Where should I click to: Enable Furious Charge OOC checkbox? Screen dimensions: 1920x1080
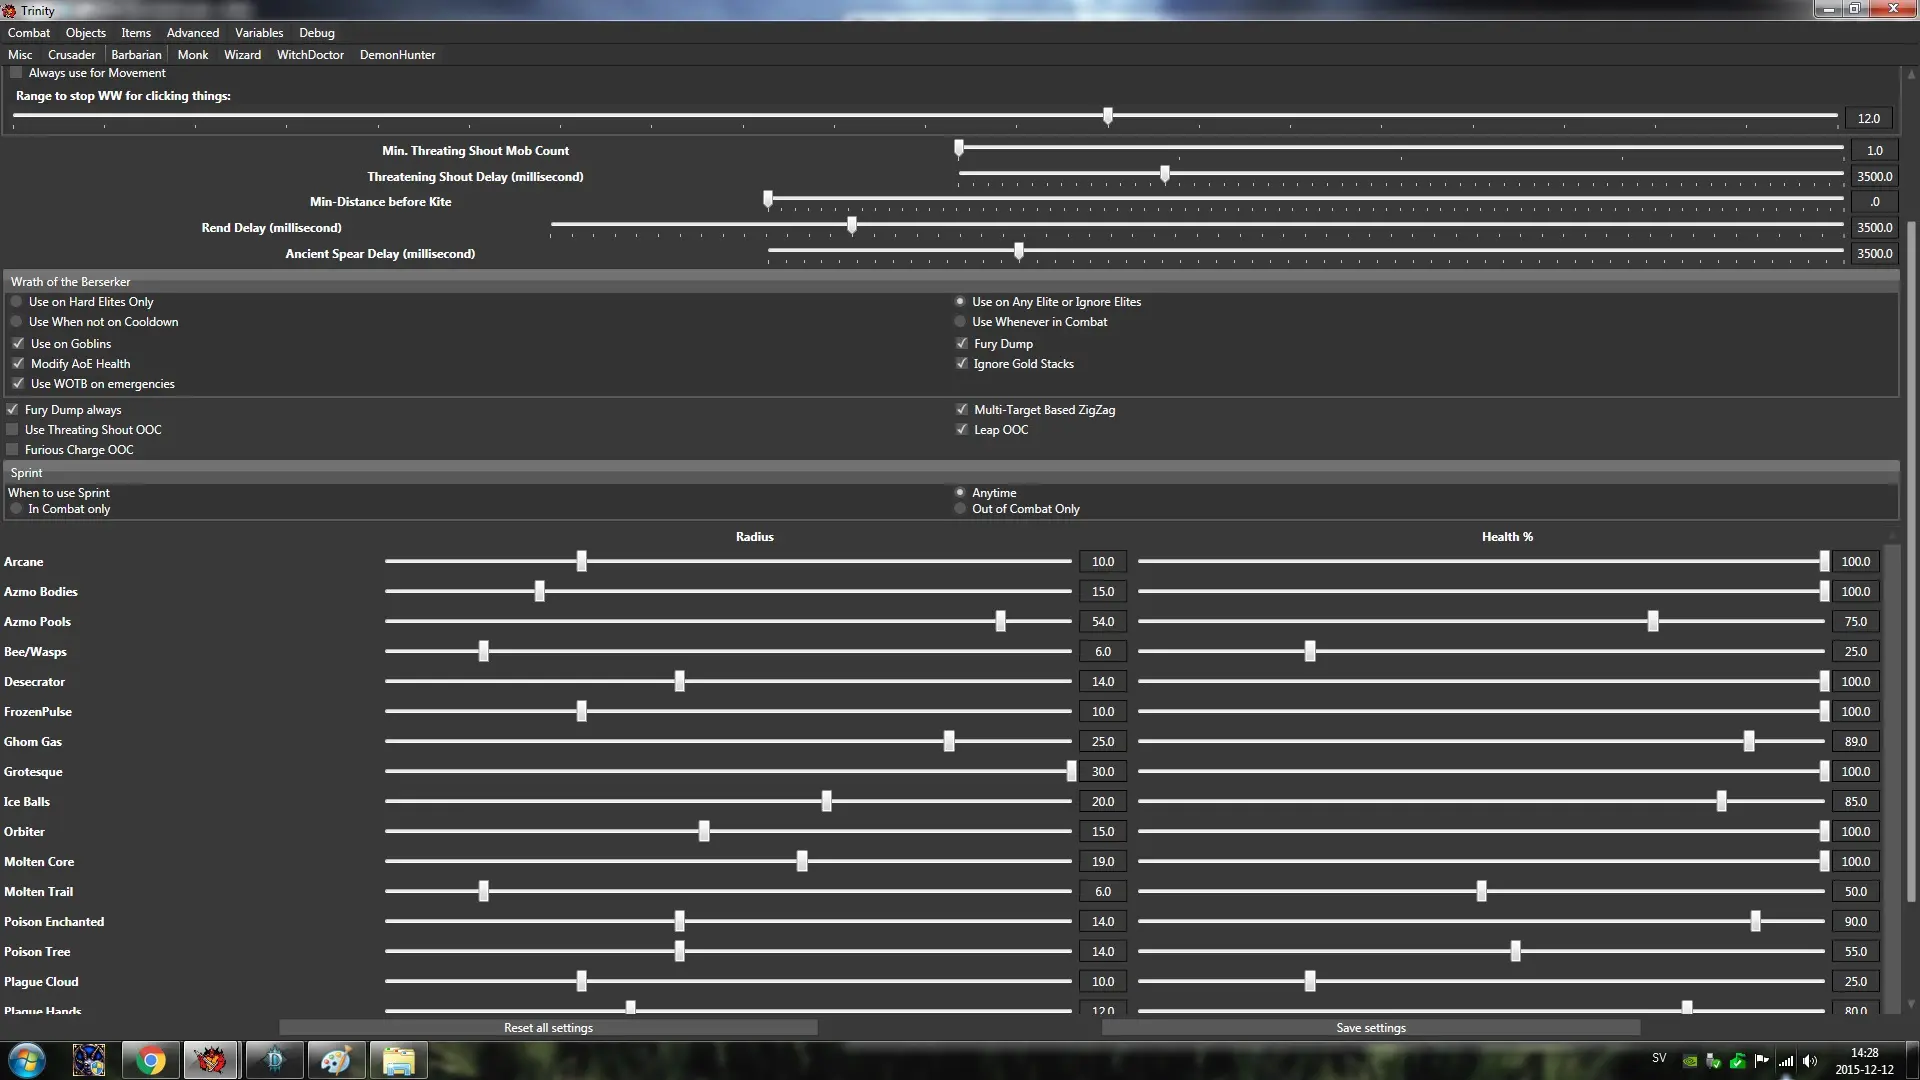12,450
